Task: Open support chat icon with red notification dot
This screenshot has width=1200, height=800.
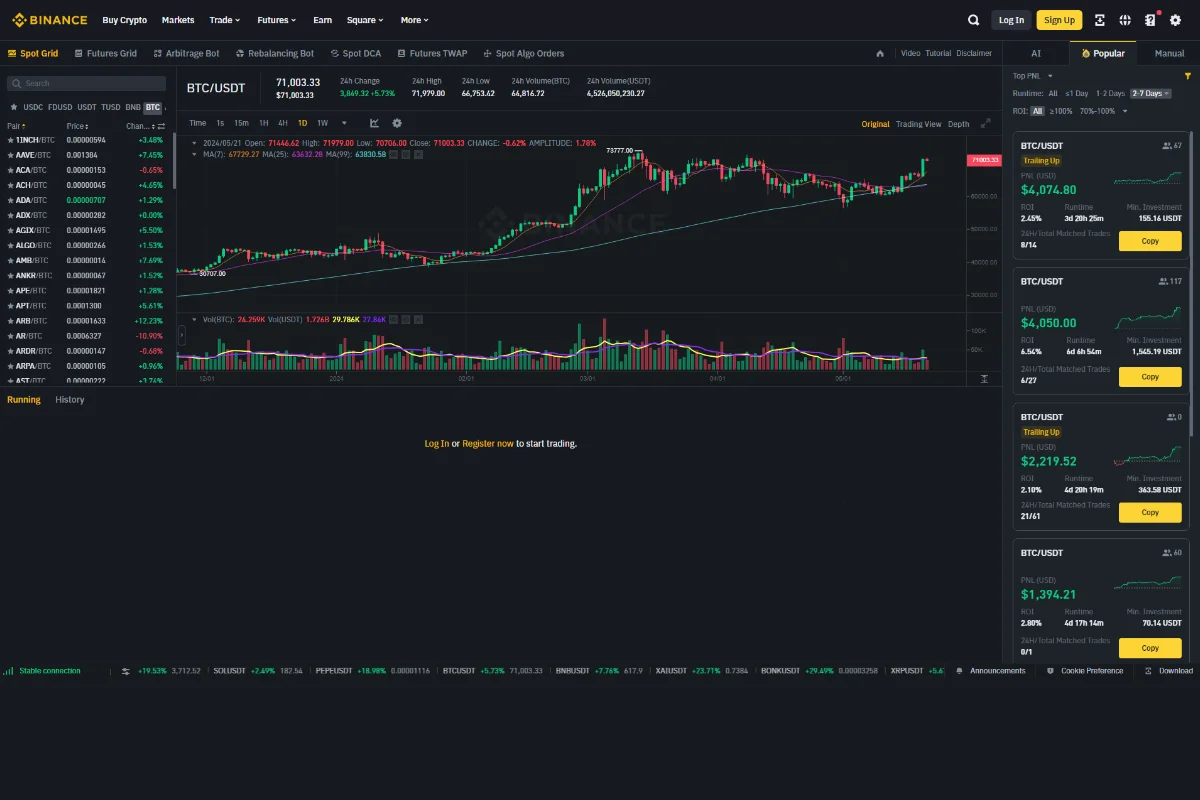Action: (1148, 20)
